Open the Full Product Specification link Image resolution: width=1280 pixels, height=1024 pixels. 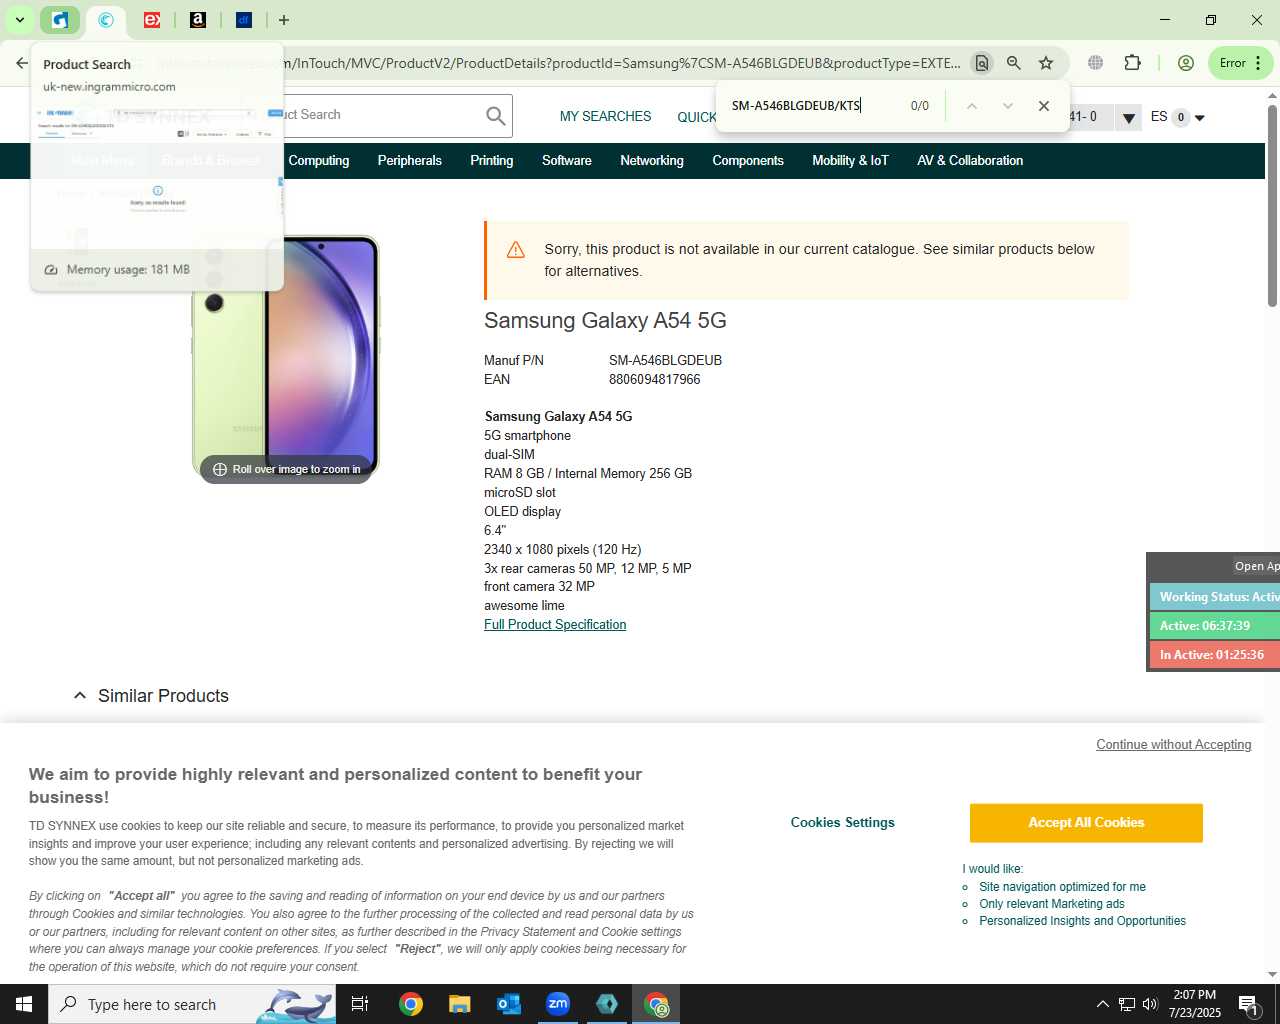[x=555, y=625]
